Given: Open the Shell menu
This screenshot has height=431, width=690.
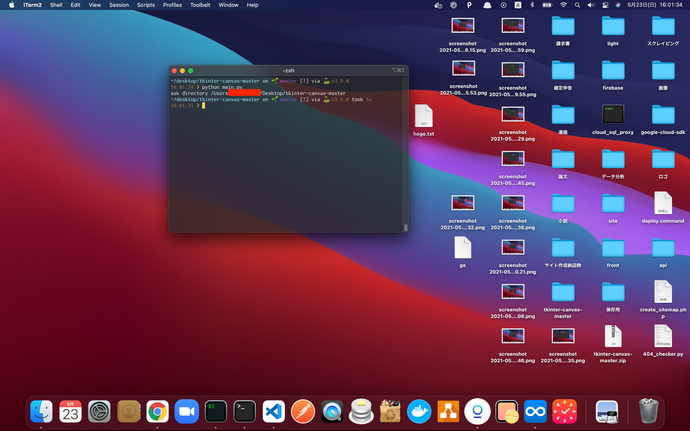Looking at the screenshot, I should coord(56,5).
